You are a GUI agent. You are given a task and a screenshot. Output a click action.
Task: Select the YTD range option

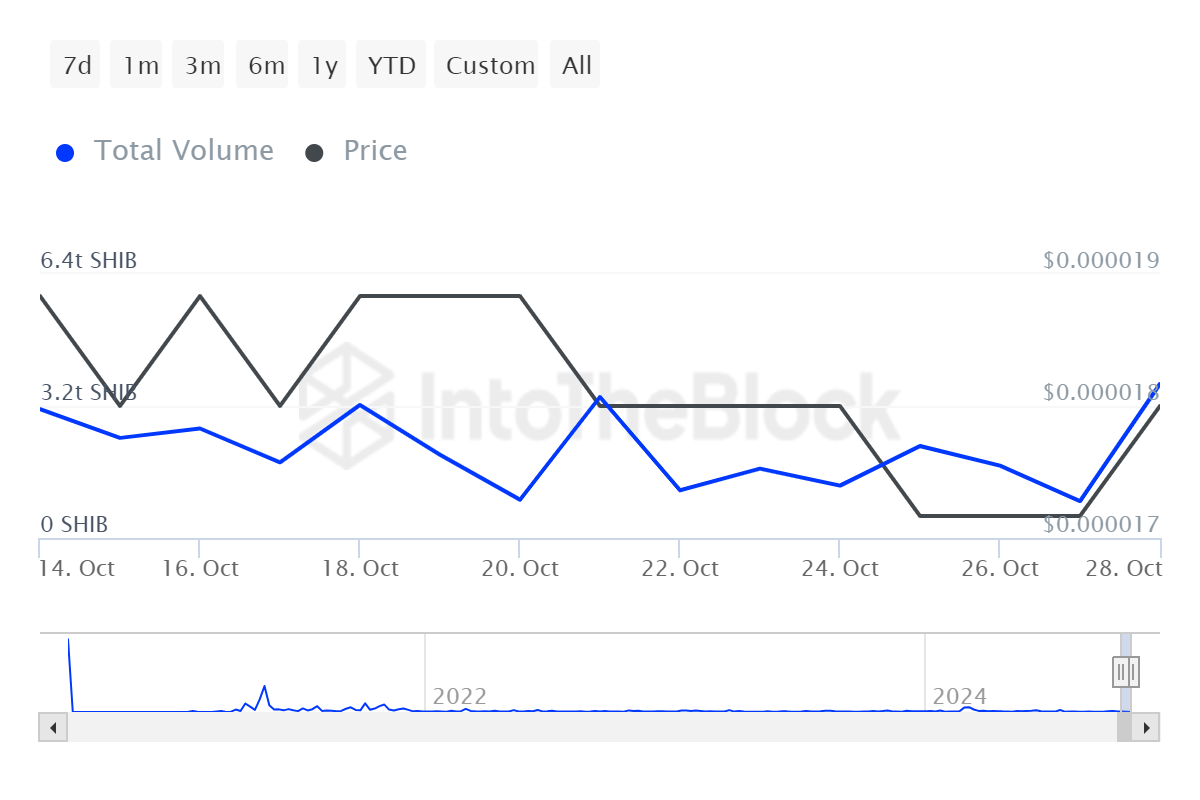(391, 66)
